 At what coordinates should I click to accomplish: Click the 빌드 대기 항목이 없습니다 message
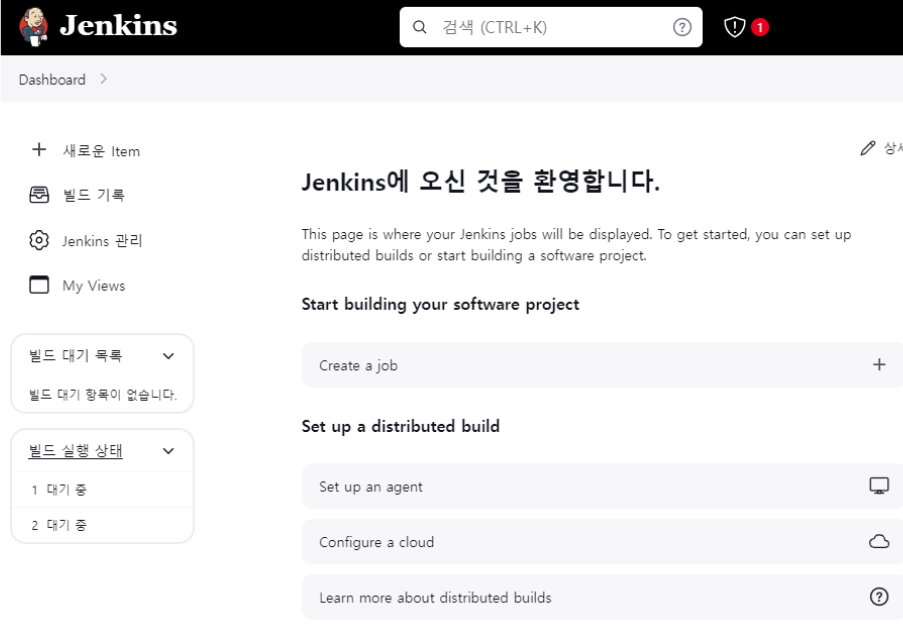[x=103, y=394]
